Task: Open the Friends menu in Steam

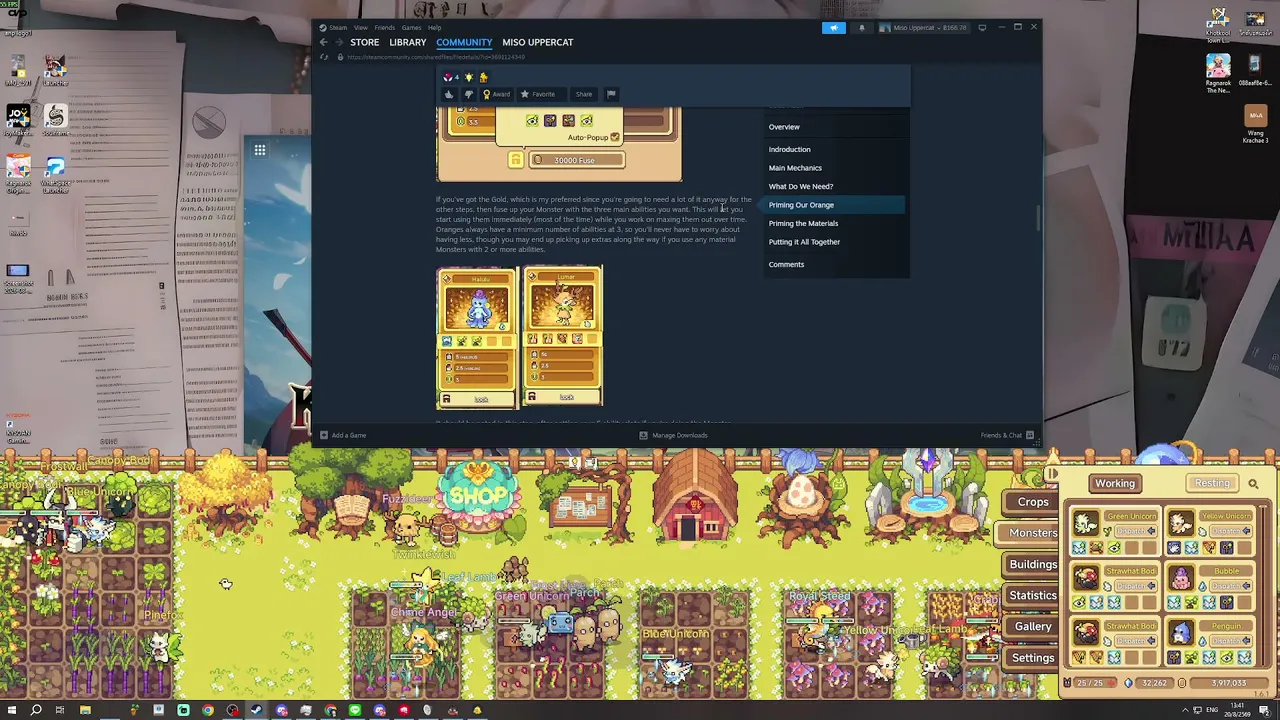Action: point(384,27)
